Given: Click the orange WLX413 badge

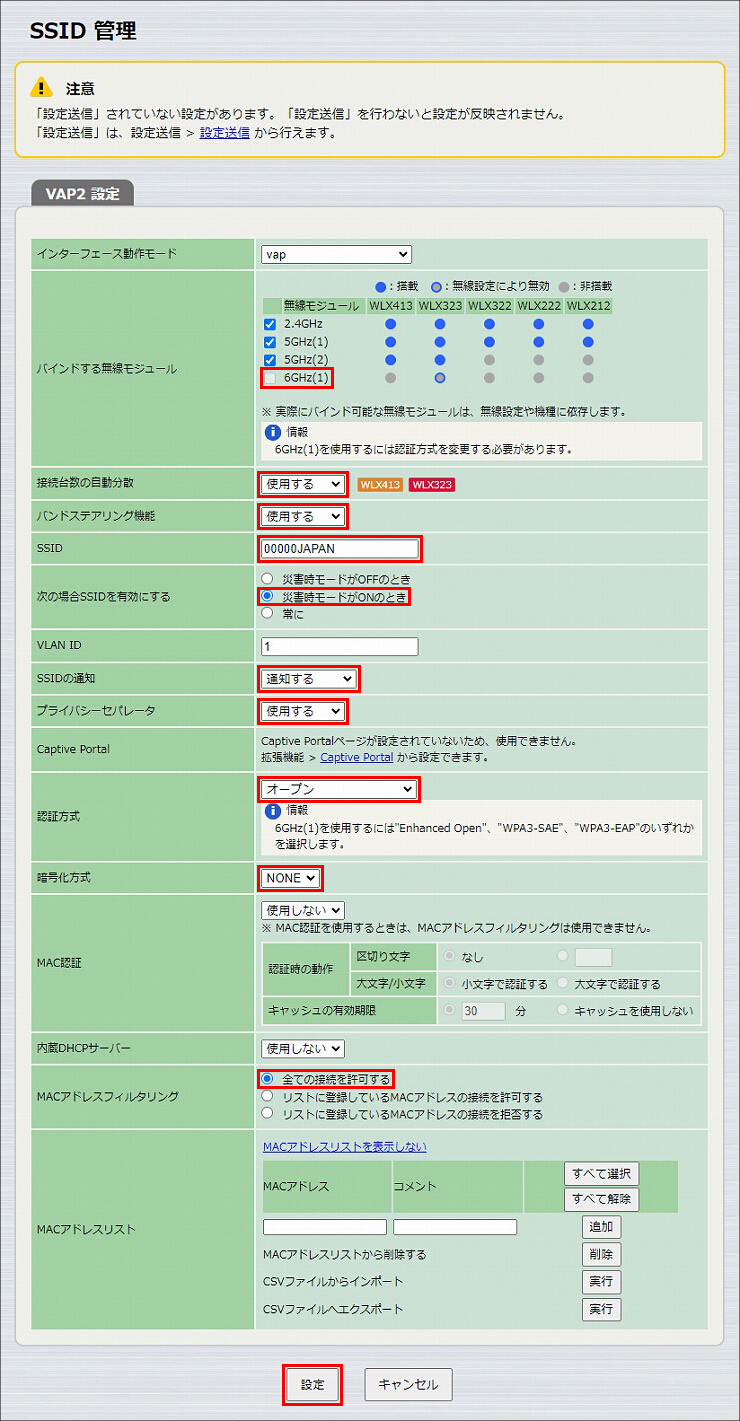Looking at the screenshot, I should pyautogui.click(x=380, y=485).
